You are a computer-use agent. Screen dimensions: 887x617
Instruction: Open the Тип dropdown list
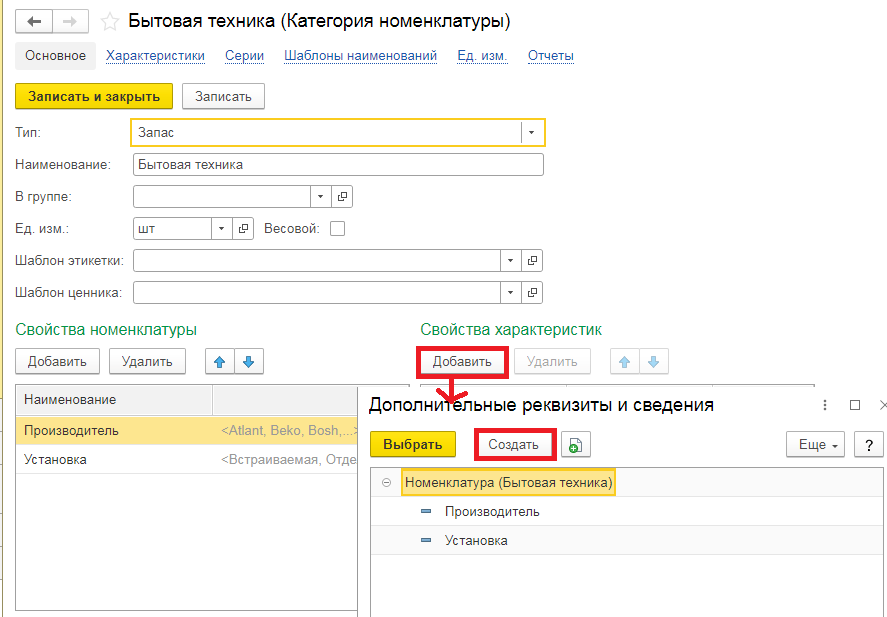(531, 133)
